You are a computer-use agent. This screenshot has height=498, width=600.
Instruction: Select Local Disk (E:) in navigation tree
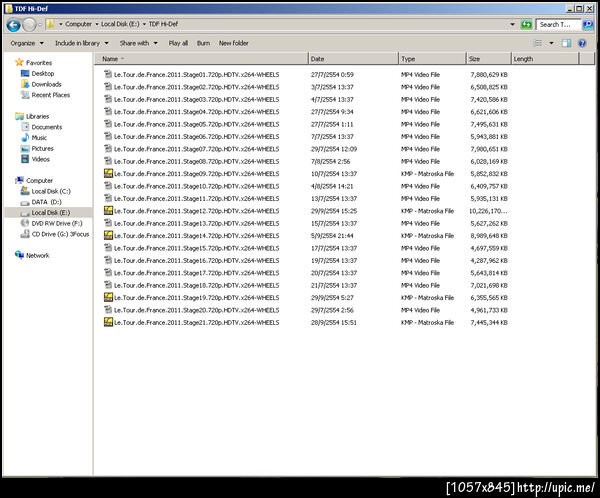pyautogui.click(x=49, y=212)
